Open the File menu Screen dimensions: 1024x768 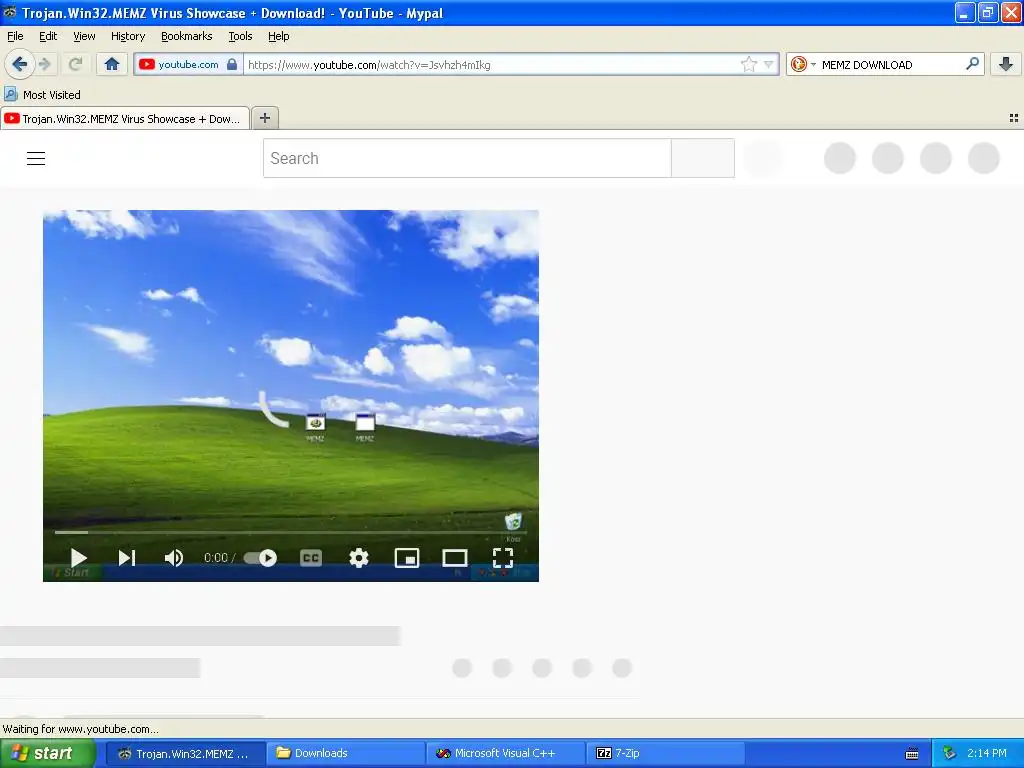pos(15,36)
